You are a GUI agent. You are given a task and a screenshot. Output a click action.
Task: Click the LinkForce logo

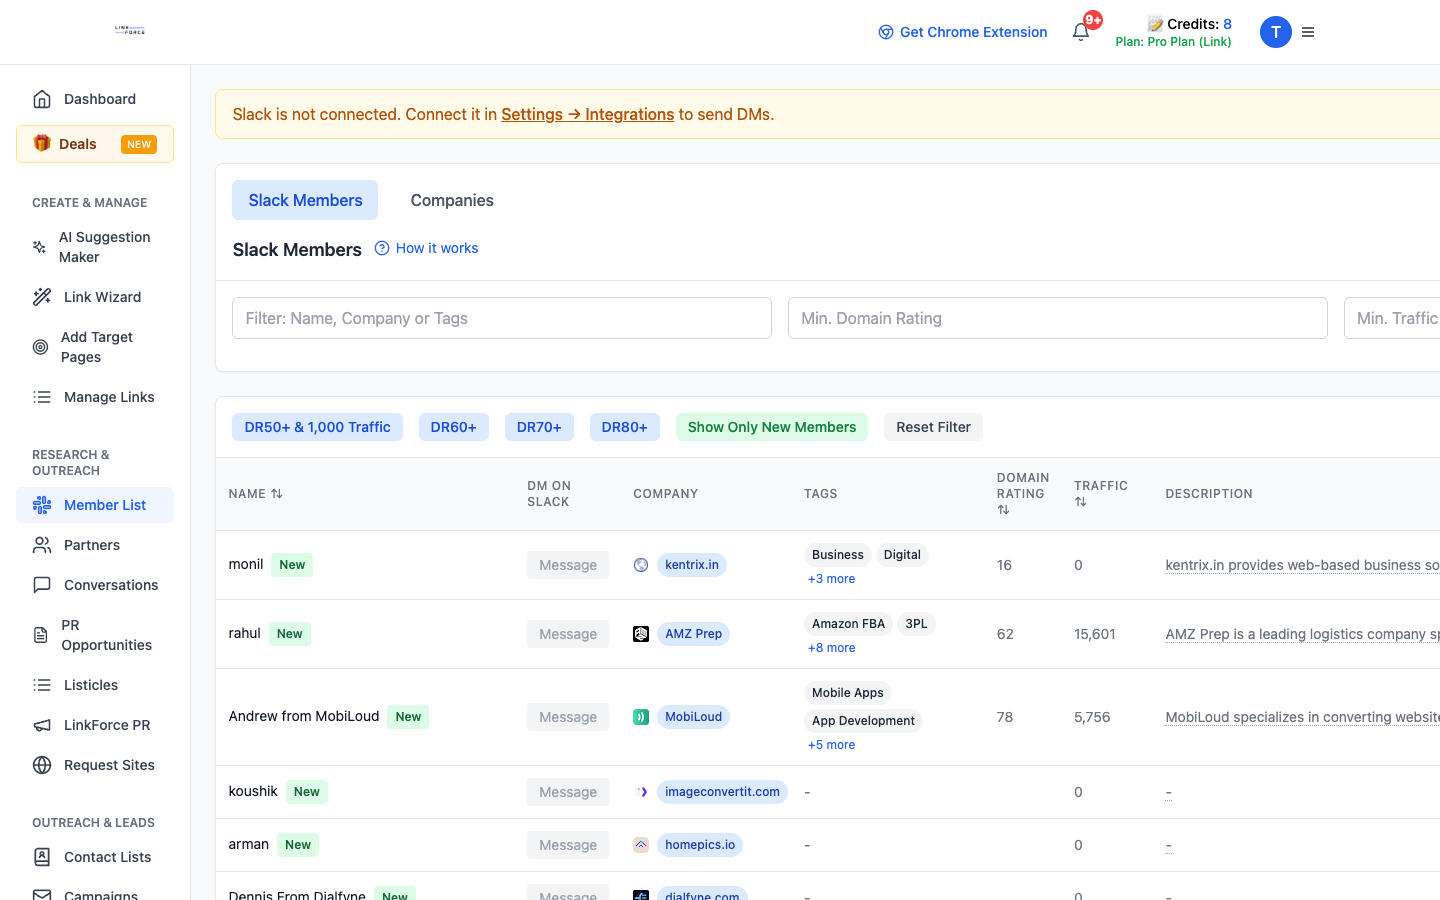point(130,31)
